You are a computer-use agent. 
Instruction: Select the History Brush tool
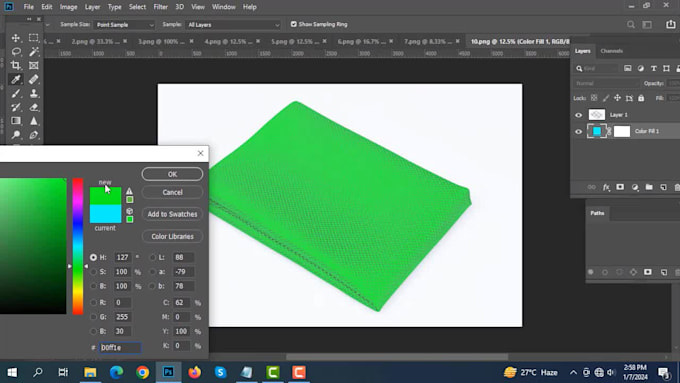(x=16, y=107)
